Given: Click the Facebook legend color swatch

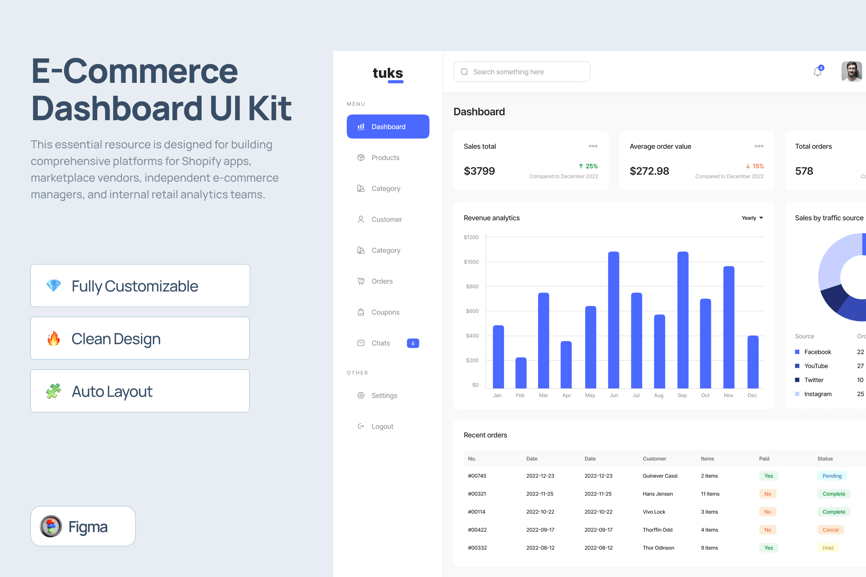Looking at the screenshot, I should (x=797, y=352).
